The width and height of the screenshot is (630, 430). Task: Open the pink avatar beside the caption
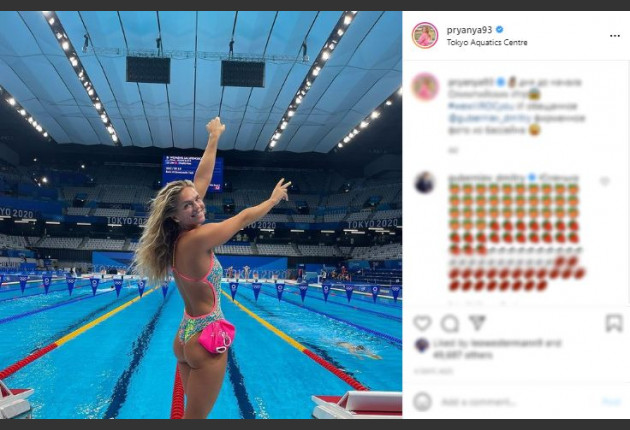(425, 87)
